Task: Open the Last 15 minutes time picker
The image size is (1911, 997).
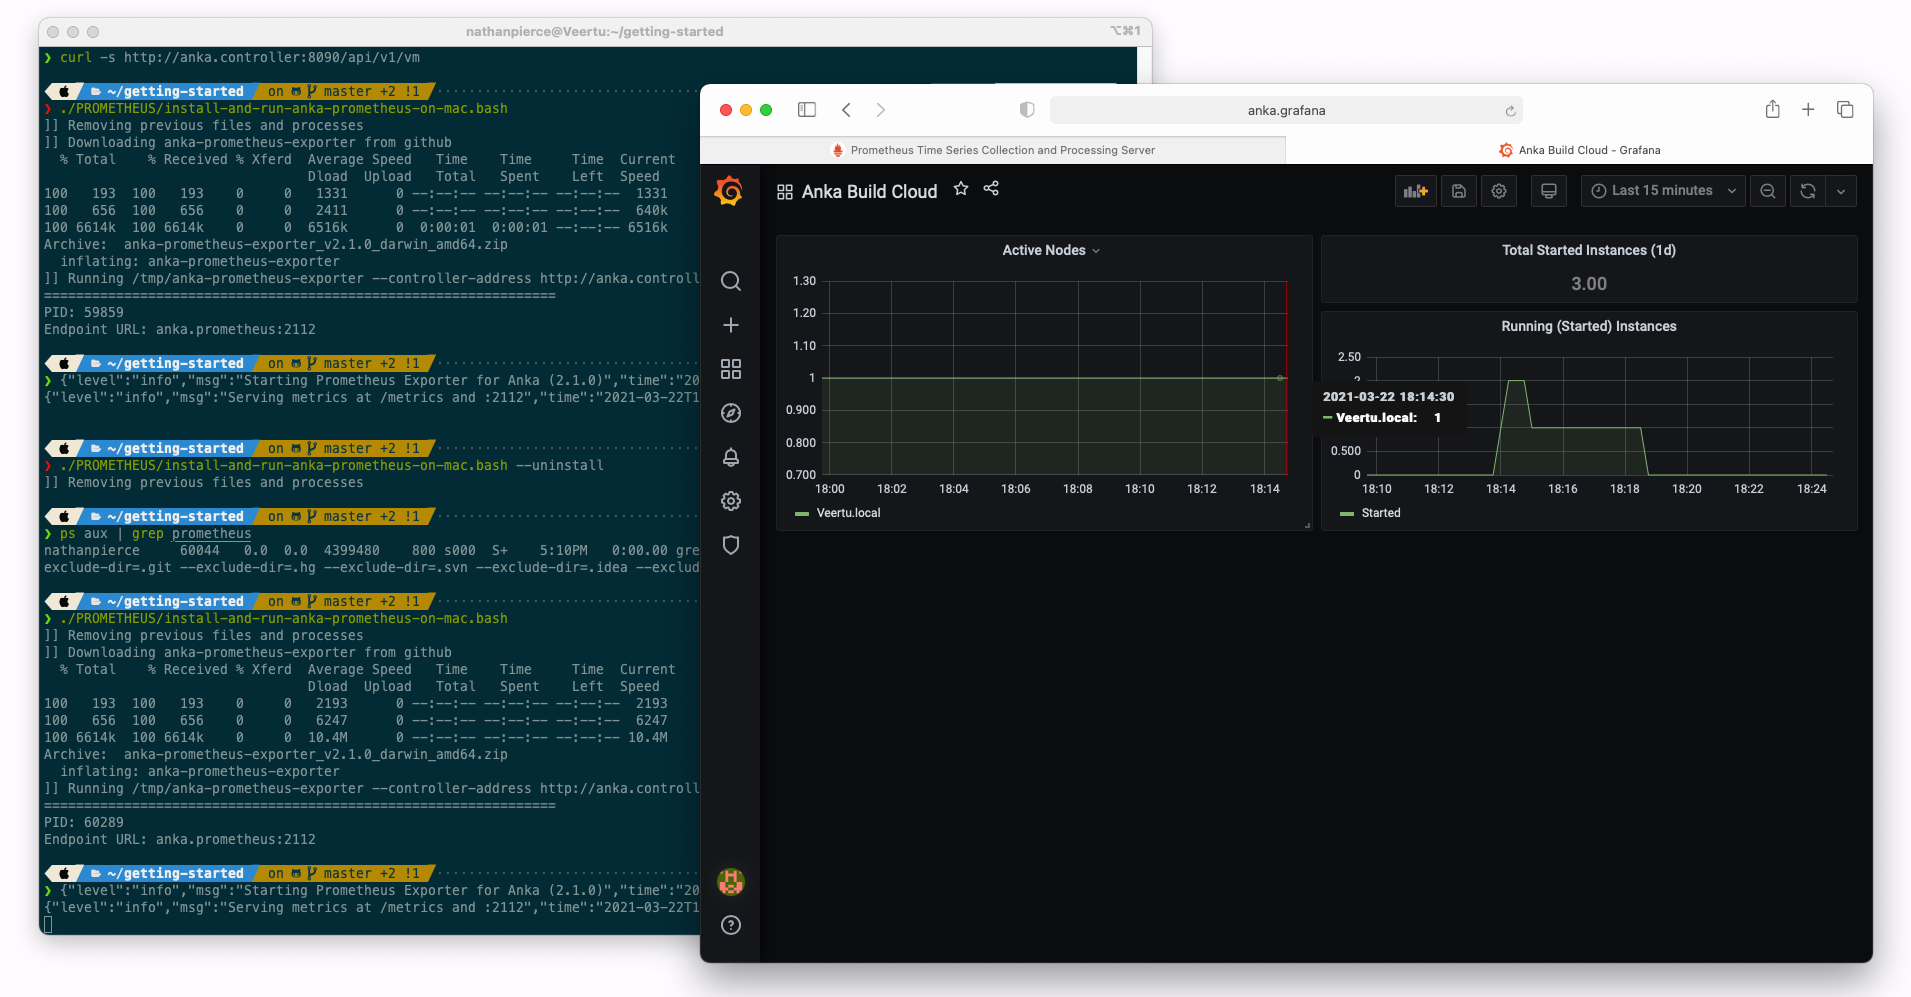Action: pos(1663,191)
